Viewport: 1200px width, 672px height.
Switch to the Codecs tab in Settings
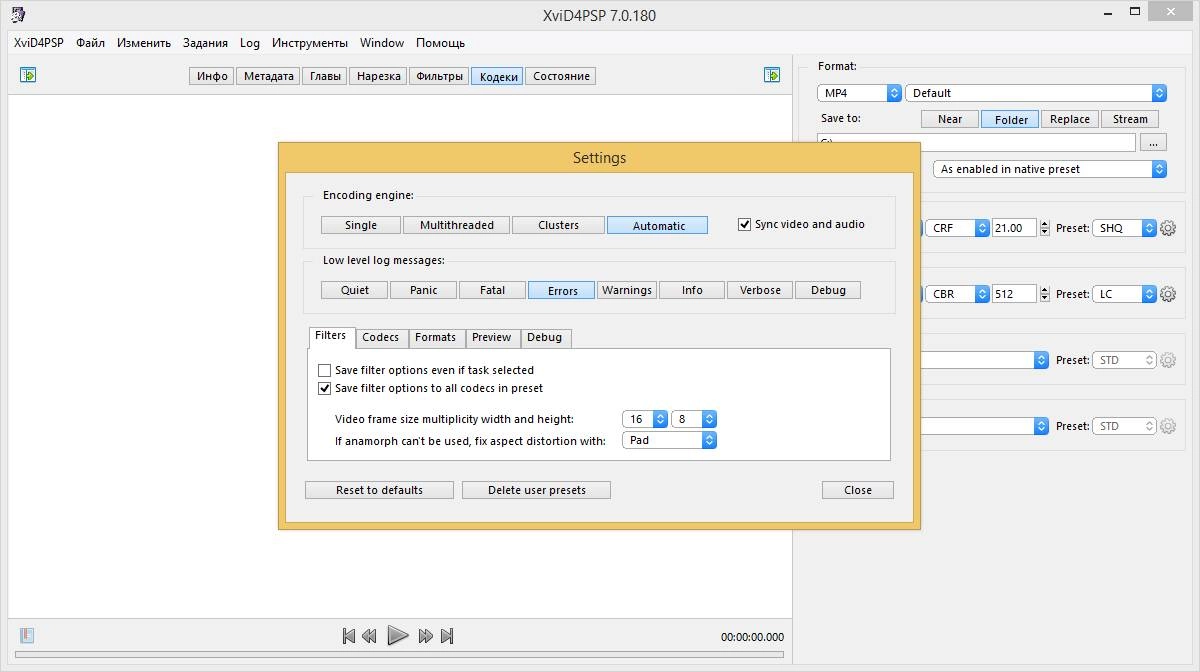pos(380,337)
